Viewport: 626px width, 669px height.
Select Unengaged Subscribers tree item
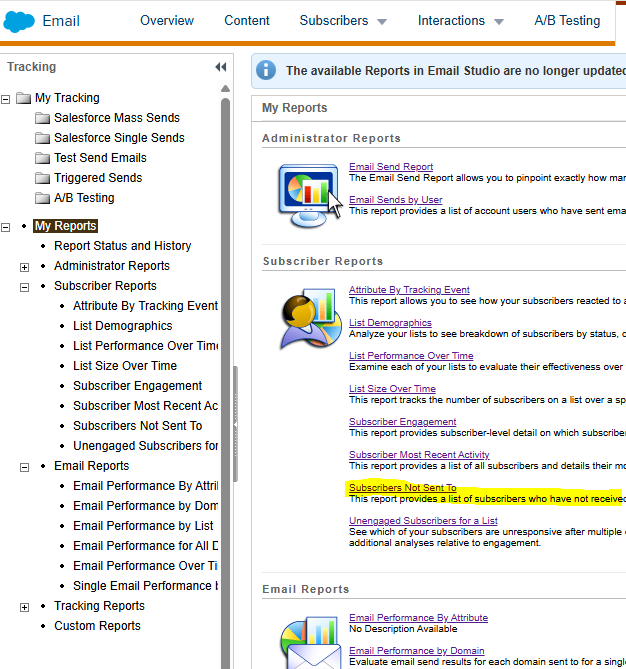[145, 446]
